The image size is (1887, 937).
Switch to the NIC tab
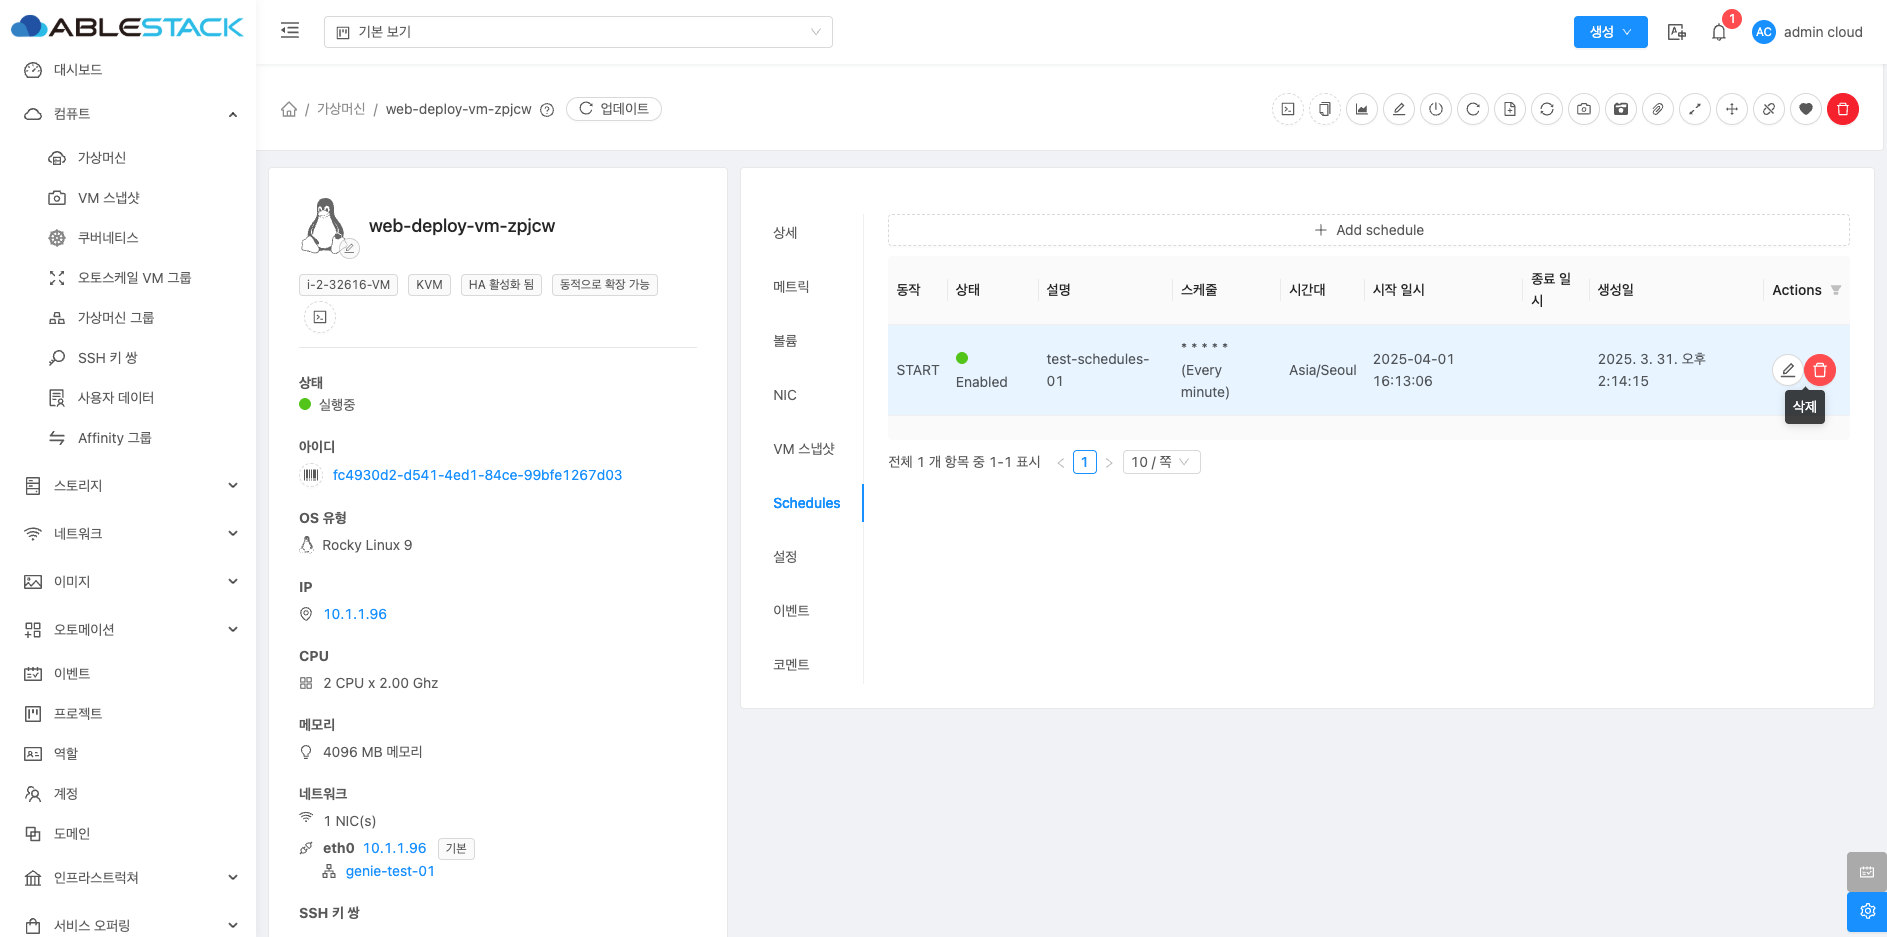point(785,395)
